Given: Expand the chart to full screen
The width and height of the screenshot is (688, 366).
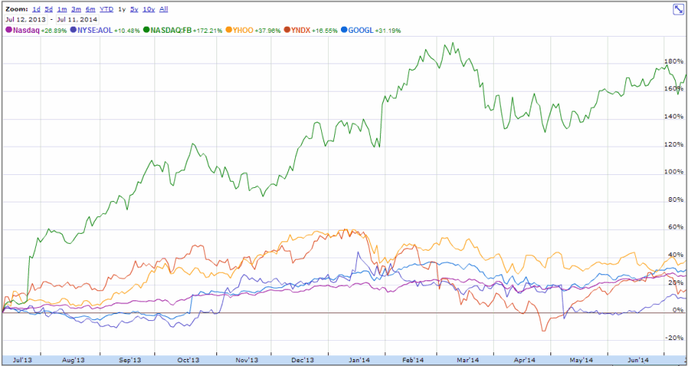Looking at the screenshot, I should (x=679, y=9).
